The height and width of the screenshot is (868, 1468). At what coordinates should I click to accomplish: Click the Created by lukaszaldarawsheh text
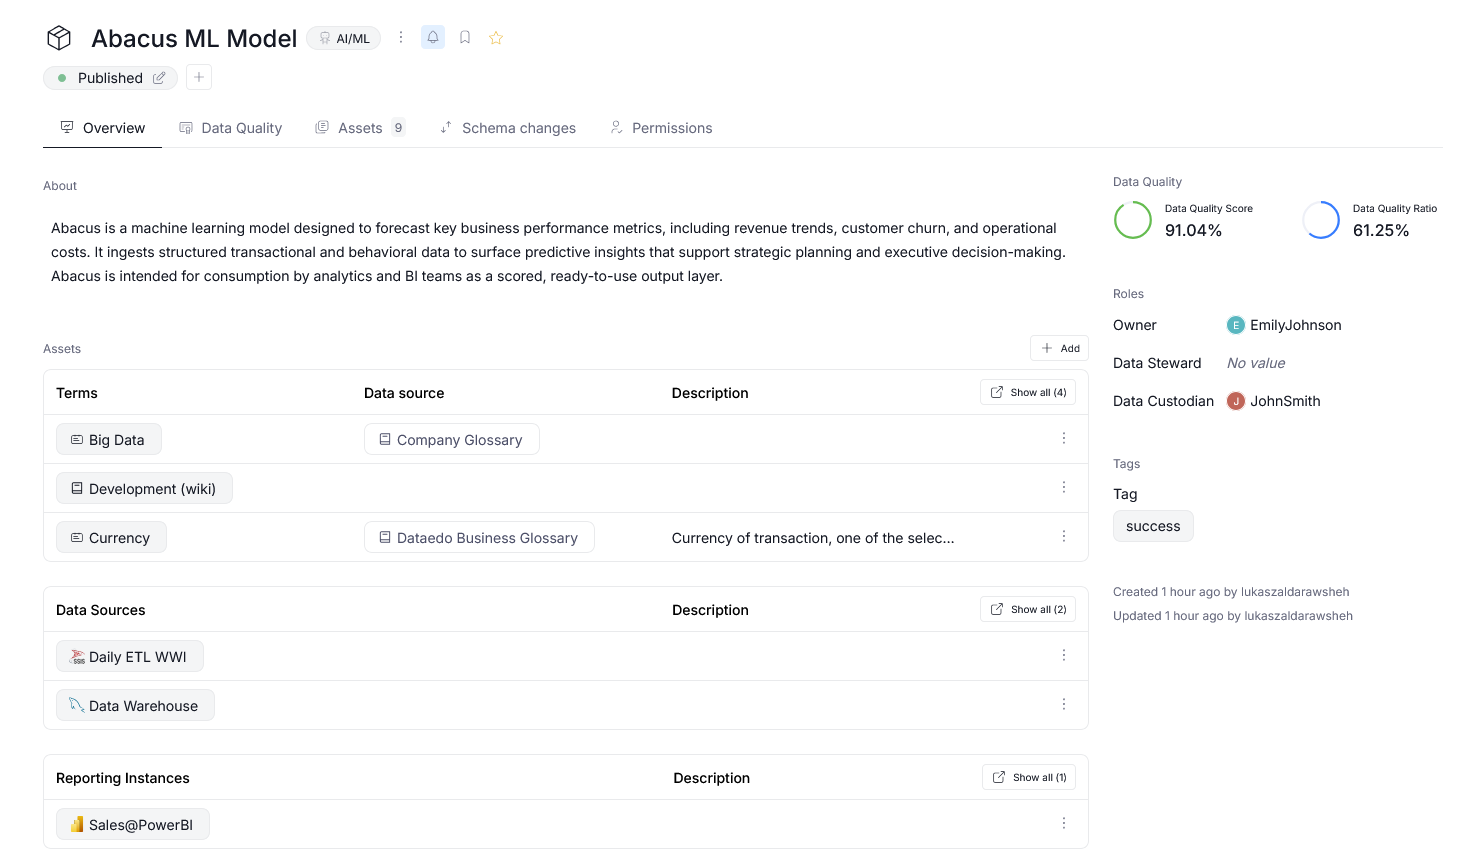tap(1231, 592)
